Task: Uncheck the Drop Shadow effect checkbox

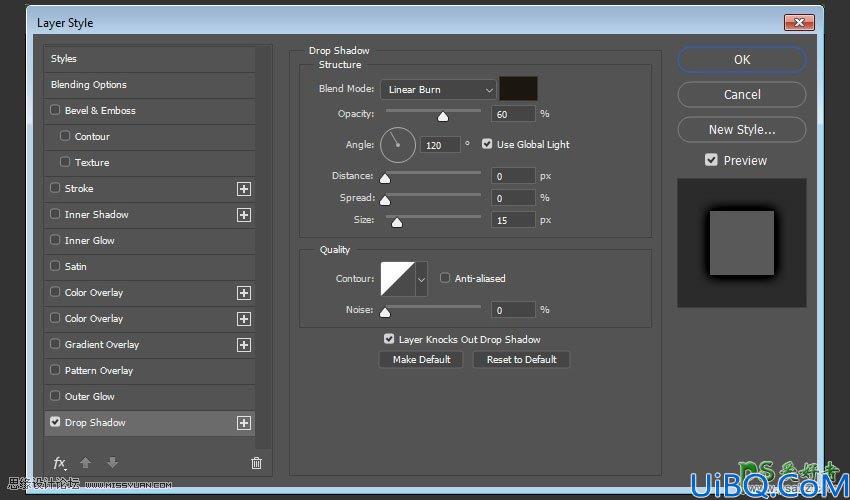Action: 55,421
